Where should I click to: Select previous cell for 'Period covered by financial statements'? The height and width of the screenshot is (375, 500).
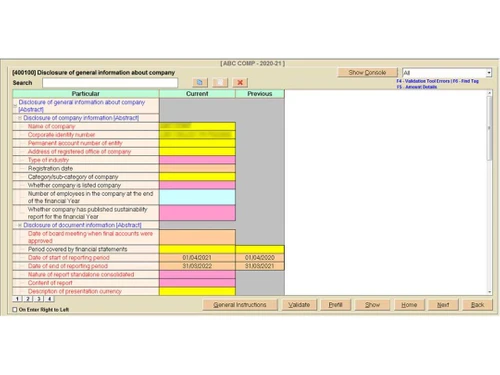(260, 249)
